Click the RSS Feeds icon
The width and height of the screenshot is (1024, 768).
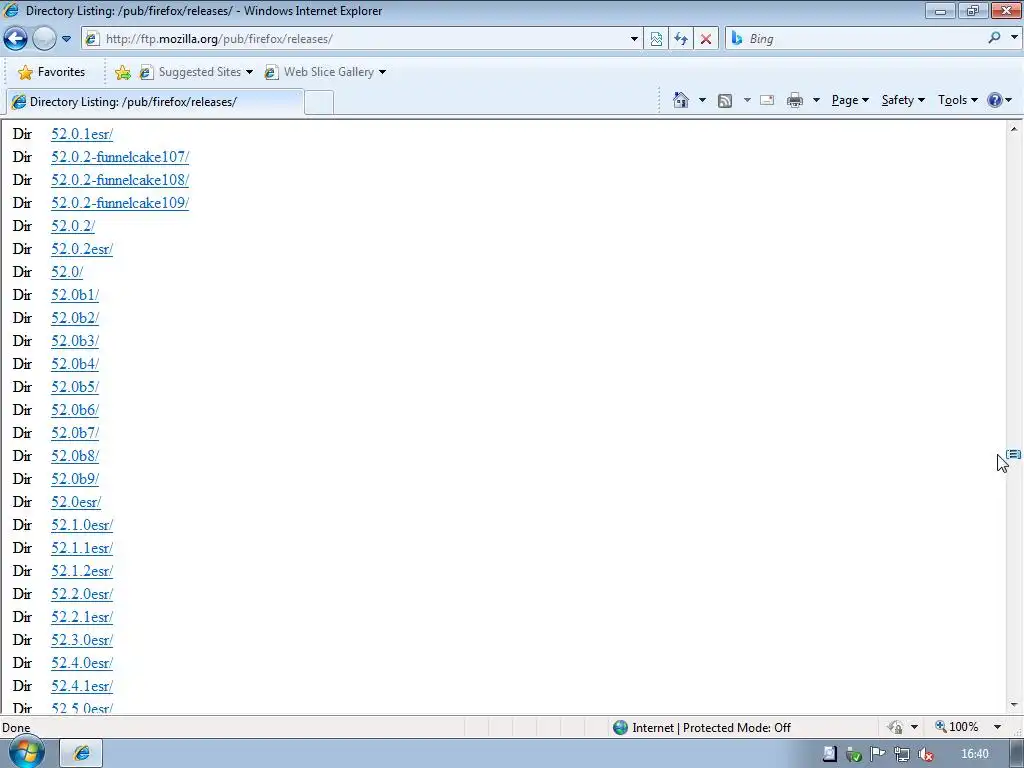(x=725, y=100)
